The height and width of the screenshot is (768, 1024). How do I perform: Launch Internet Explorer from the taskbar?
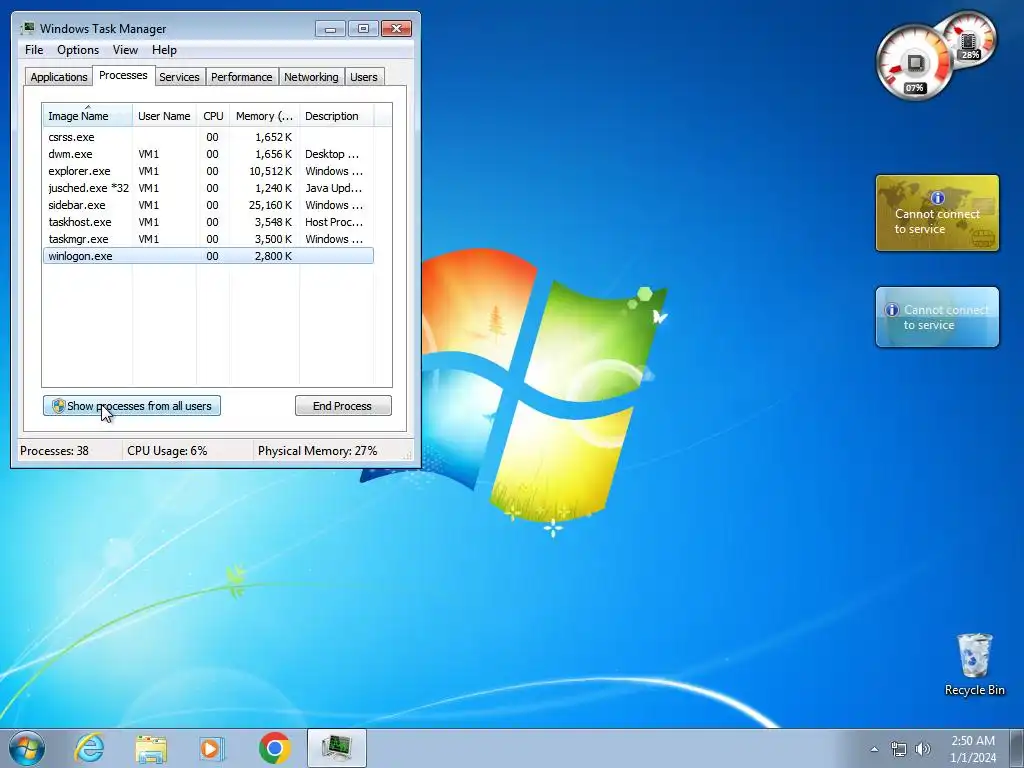pyautogui.click(x=89, y=748)
